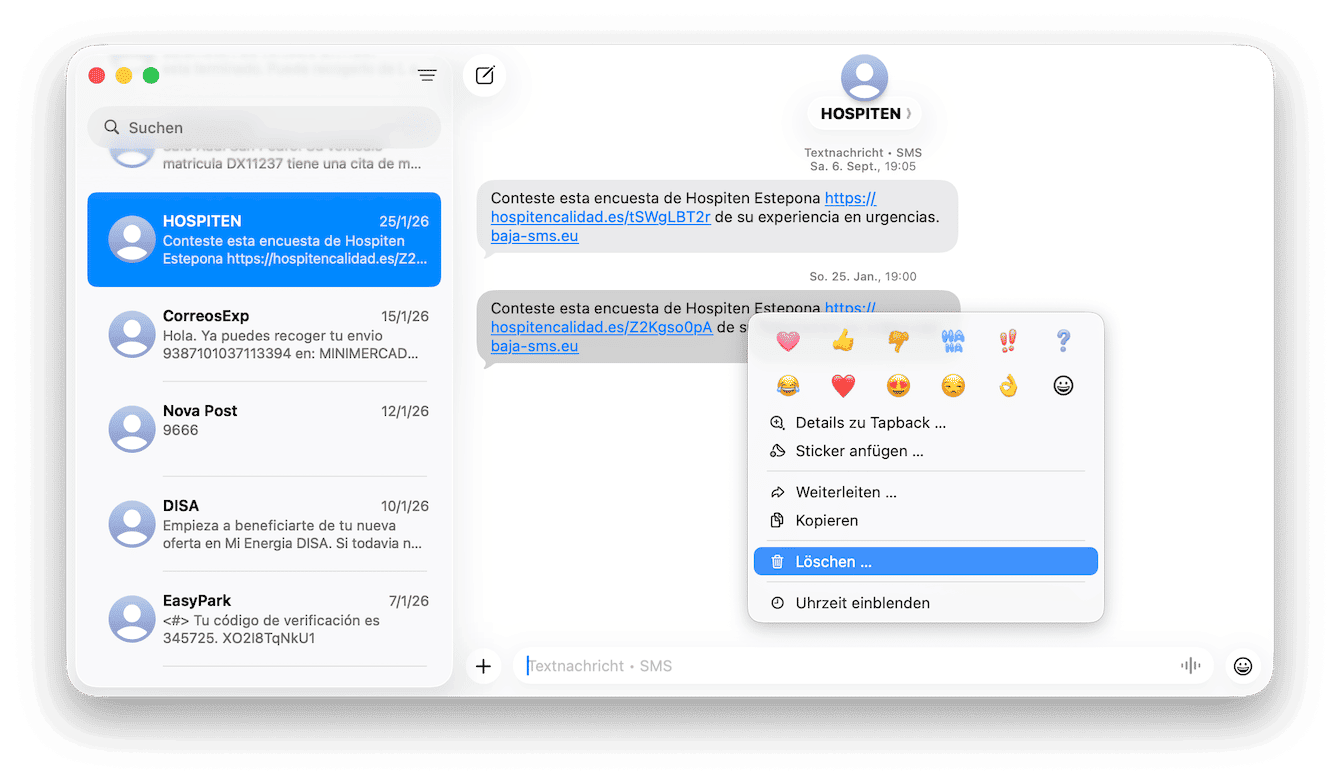The height and width of the screenshot is (784, 1340).
Task: Expand HOSPITEN contact details chevron
Action: (x=908, y=114)
